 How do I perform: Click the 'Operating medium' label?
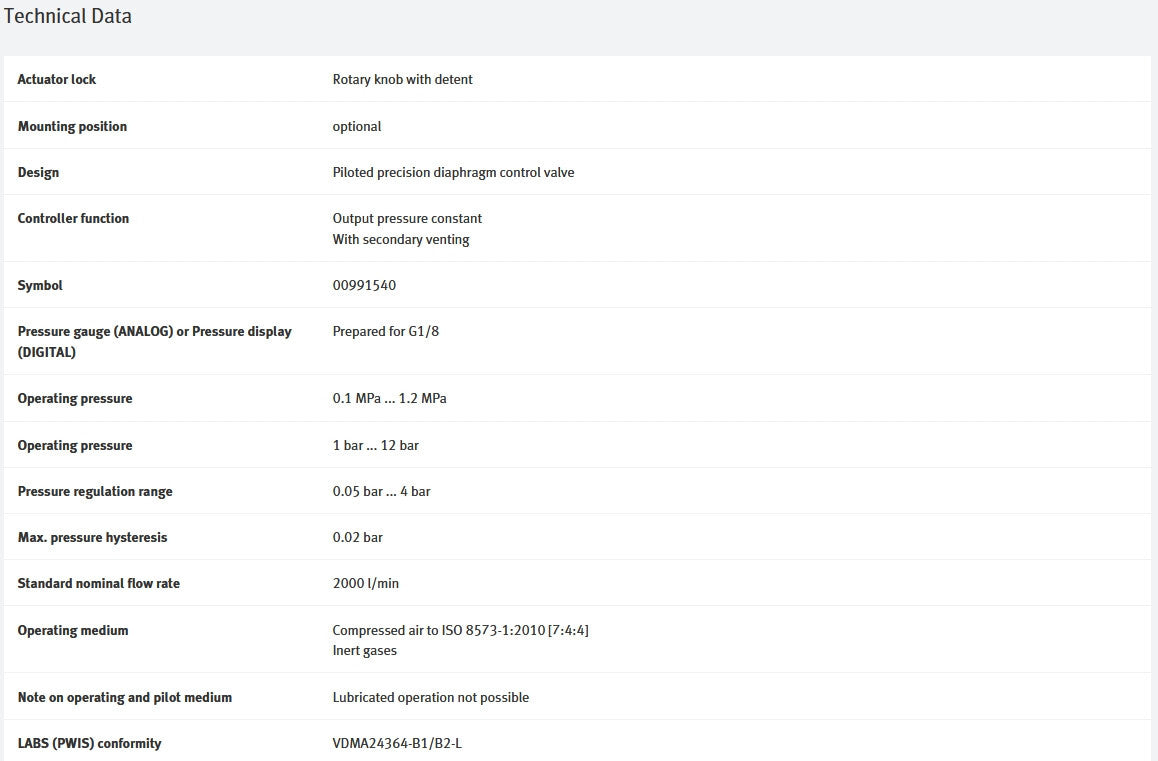(73, 630)
